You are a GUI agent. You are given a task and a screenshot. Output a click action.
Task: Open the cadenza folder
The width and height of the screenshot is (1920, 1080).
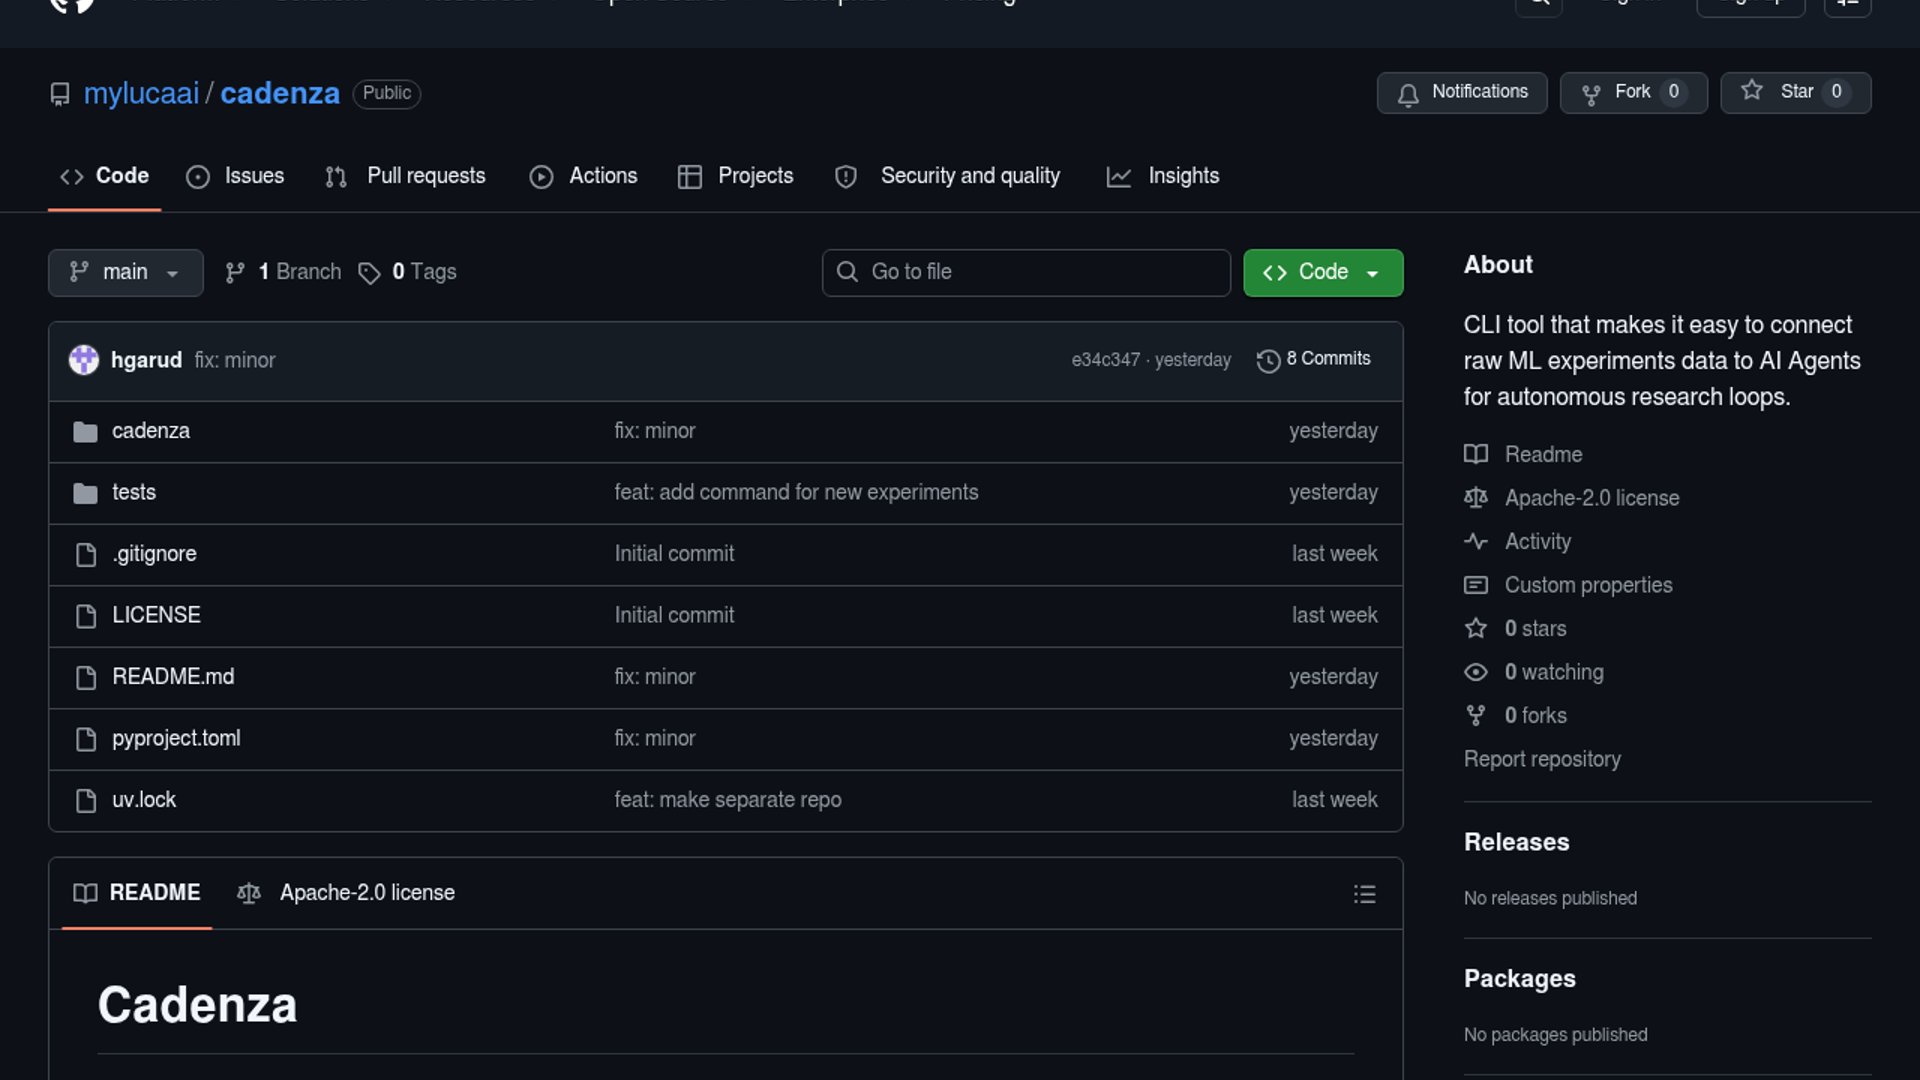coord(151,431)
